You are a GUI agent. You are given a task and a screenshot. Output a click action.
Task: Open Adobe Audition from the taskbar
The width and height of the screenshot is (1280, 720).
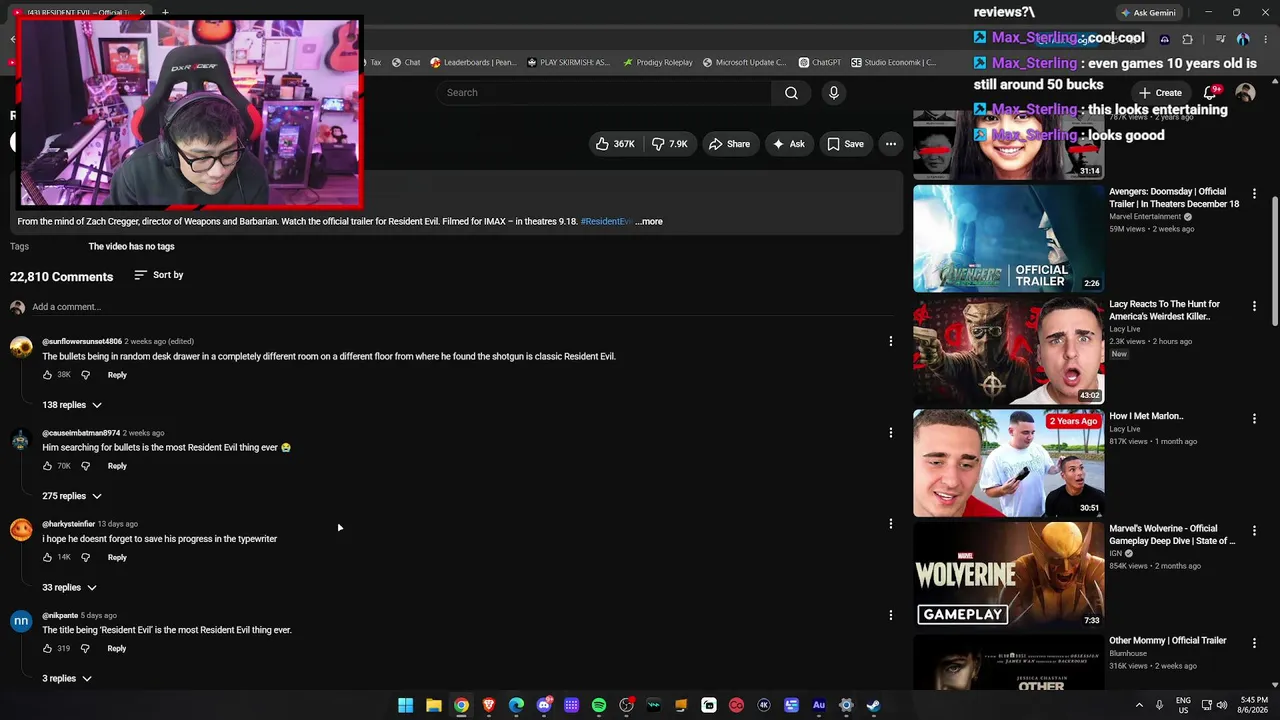pos(819,705)
